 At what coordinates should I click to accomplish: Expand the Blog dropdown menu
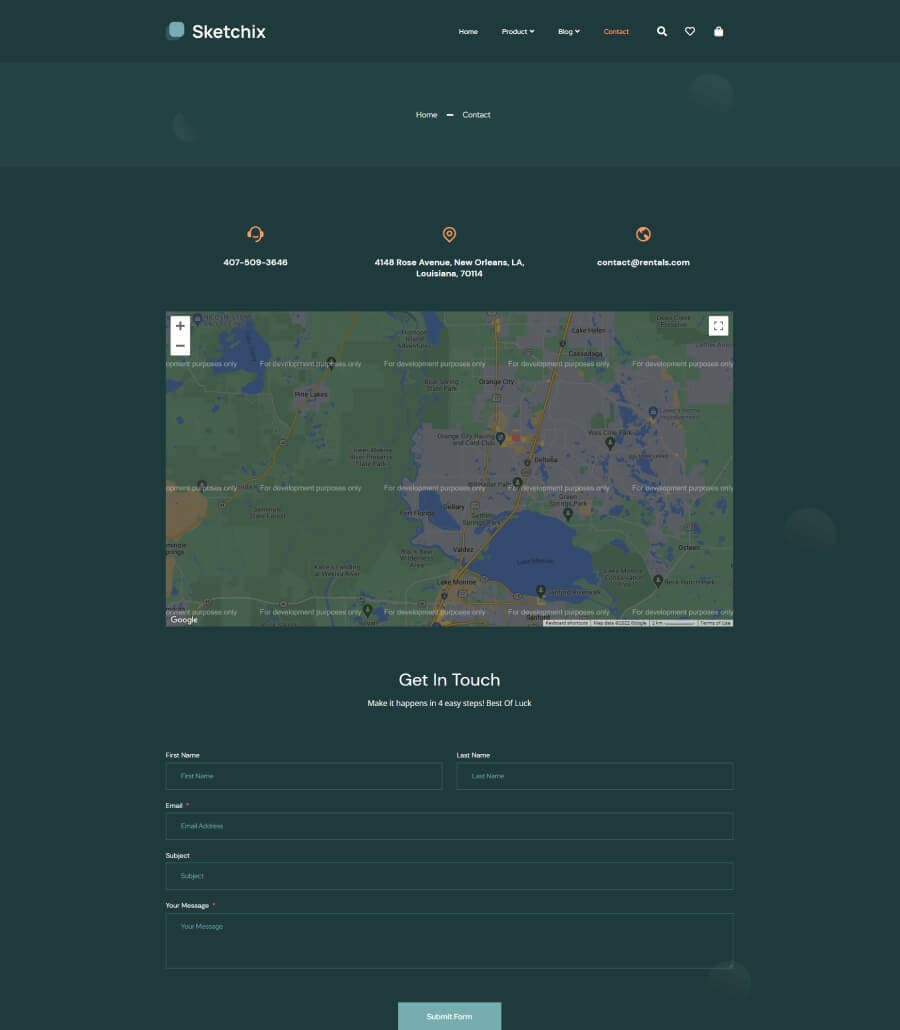[x=568, y=31]
